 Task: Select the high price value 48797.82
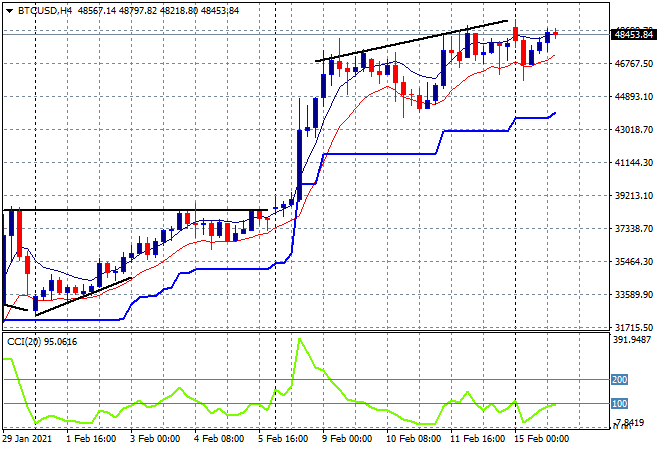[x=138, y=11]
